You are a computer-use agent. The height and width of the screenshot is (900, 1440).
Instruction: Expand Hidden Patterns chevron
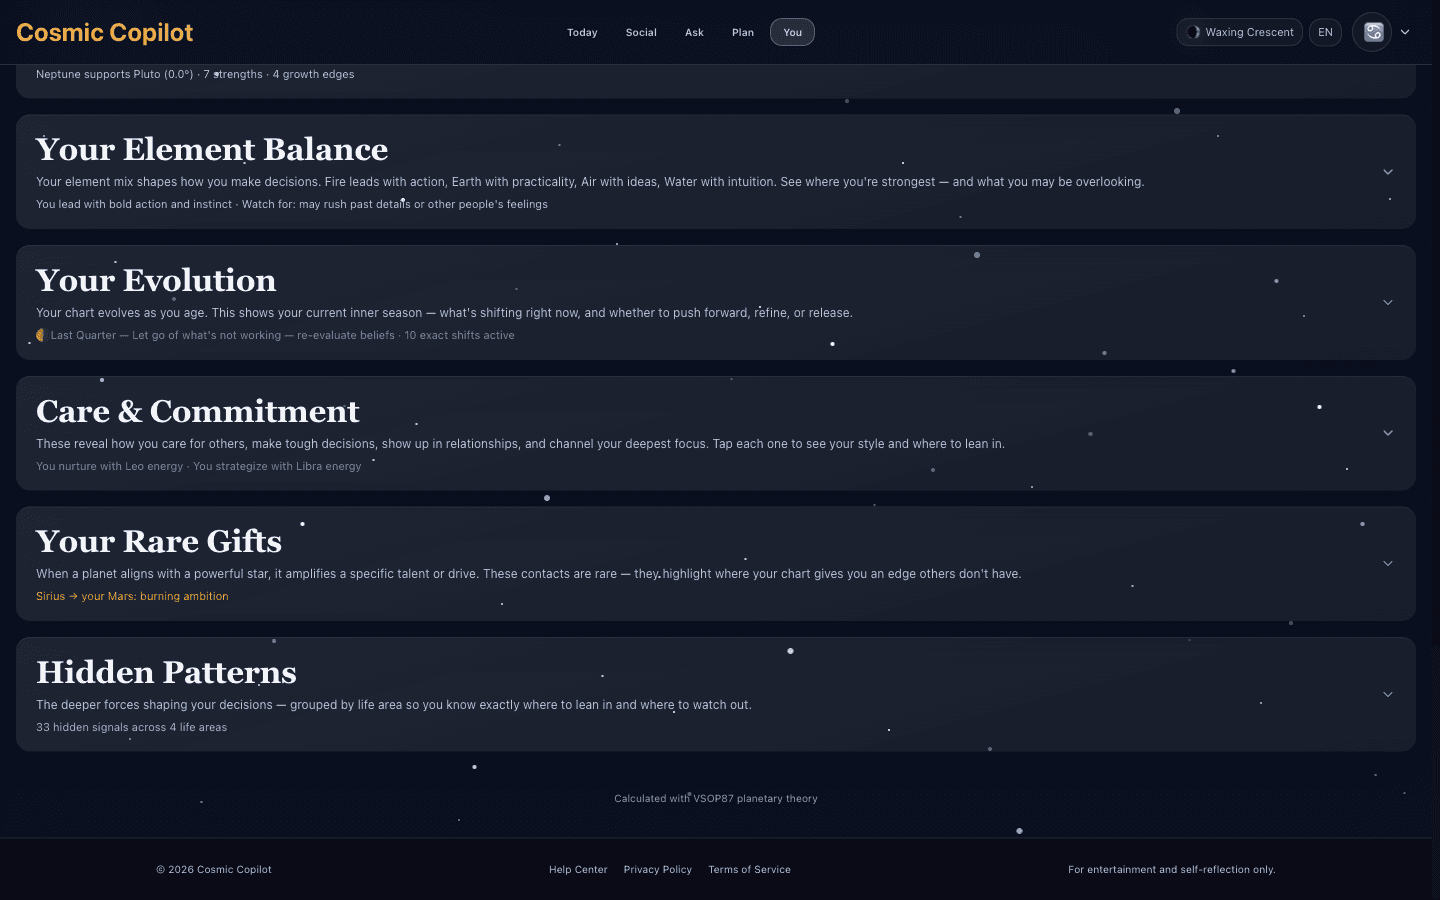(1388, 694)
